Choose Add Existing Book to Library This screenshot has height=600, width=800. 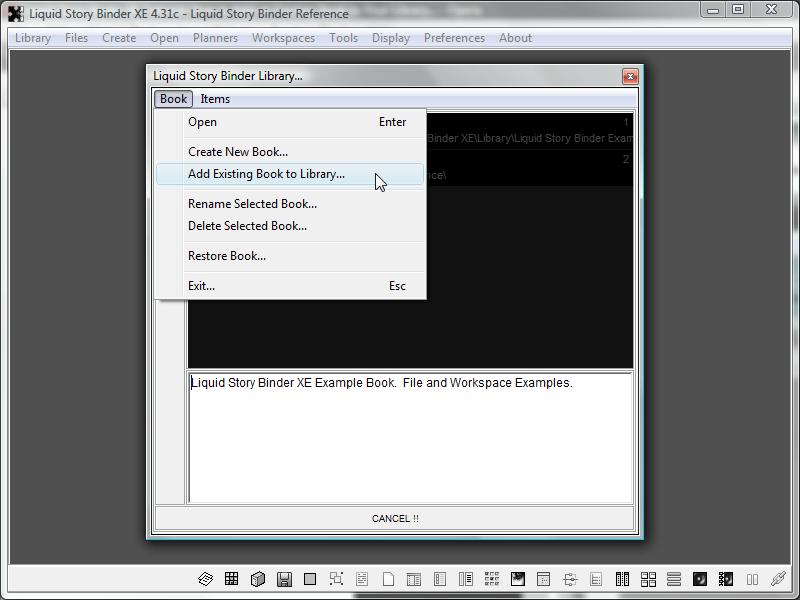266,174
